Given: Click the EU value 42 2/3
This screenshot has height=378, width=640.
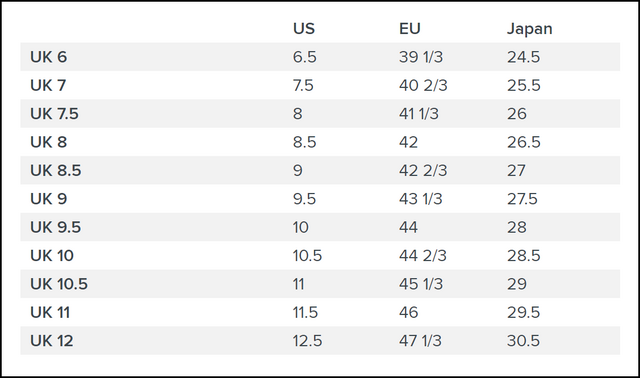Looking at the screenshot, I should click(x=423, y=170).
